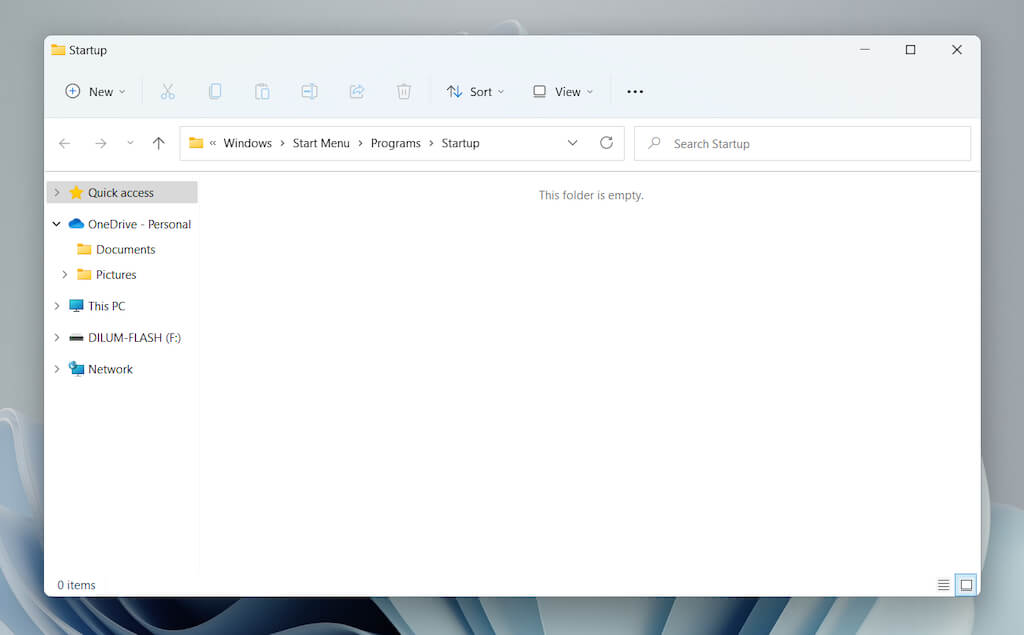Click the Search Startup field
This screenshot has height=635, width=1024.
pyautogui.click(x=803, y=143)
